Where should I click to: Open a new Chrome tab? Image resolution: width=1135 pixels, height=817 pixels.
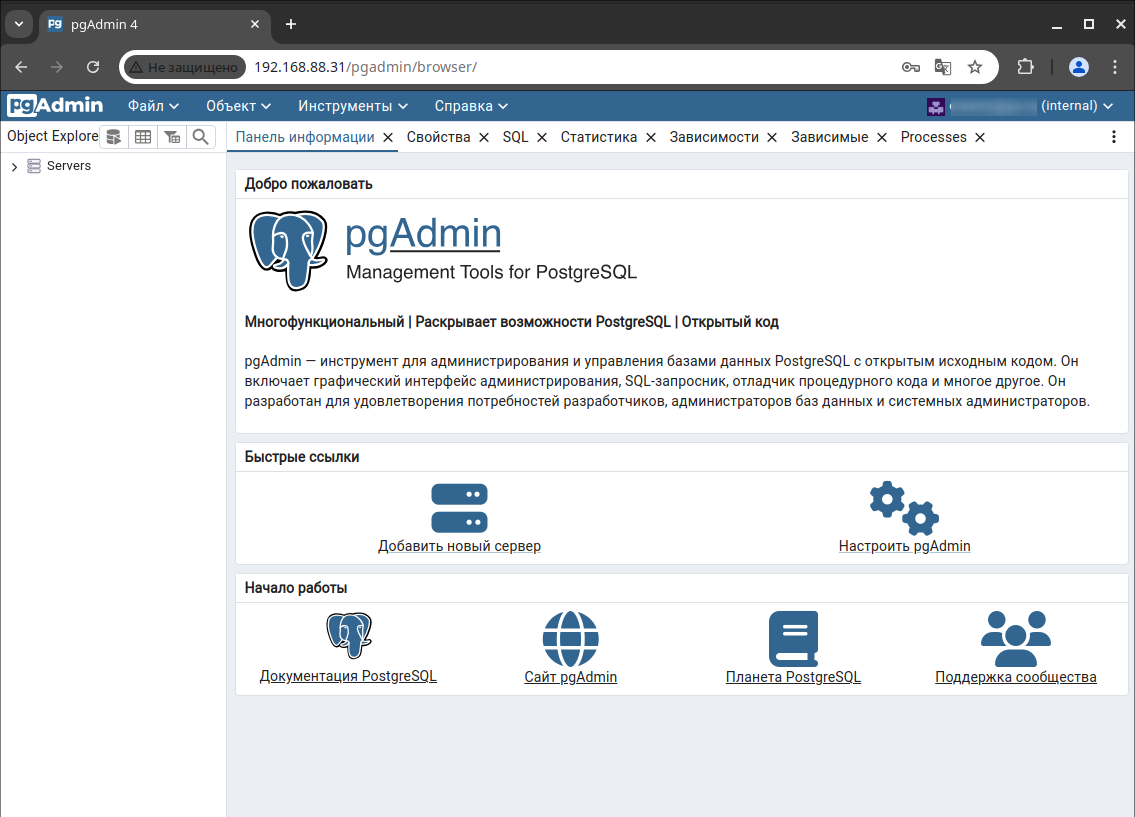coord(291,24)
